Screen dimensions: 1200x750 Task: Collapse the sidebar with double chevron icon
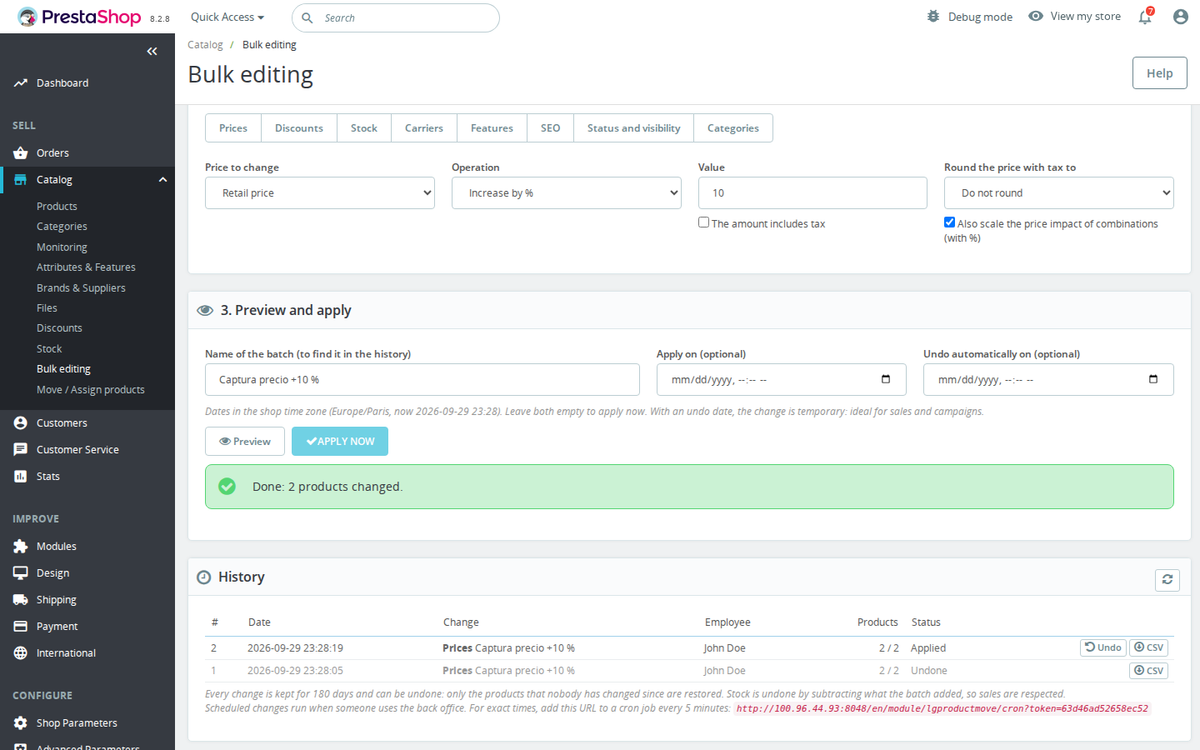click(x=152, y=51)
